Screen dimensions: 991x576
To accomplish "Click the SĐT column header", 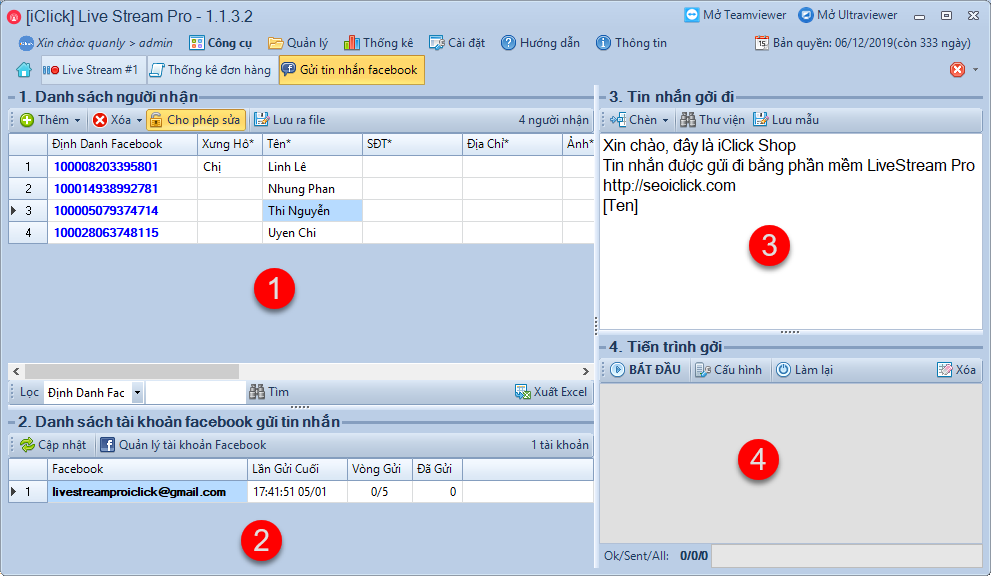I will point(413,144).
